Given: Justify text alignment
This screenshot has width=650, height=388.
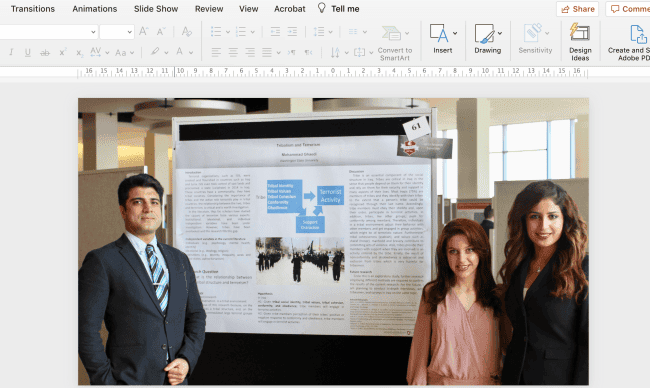Looking at the screenshot, I should pos(267,52).
